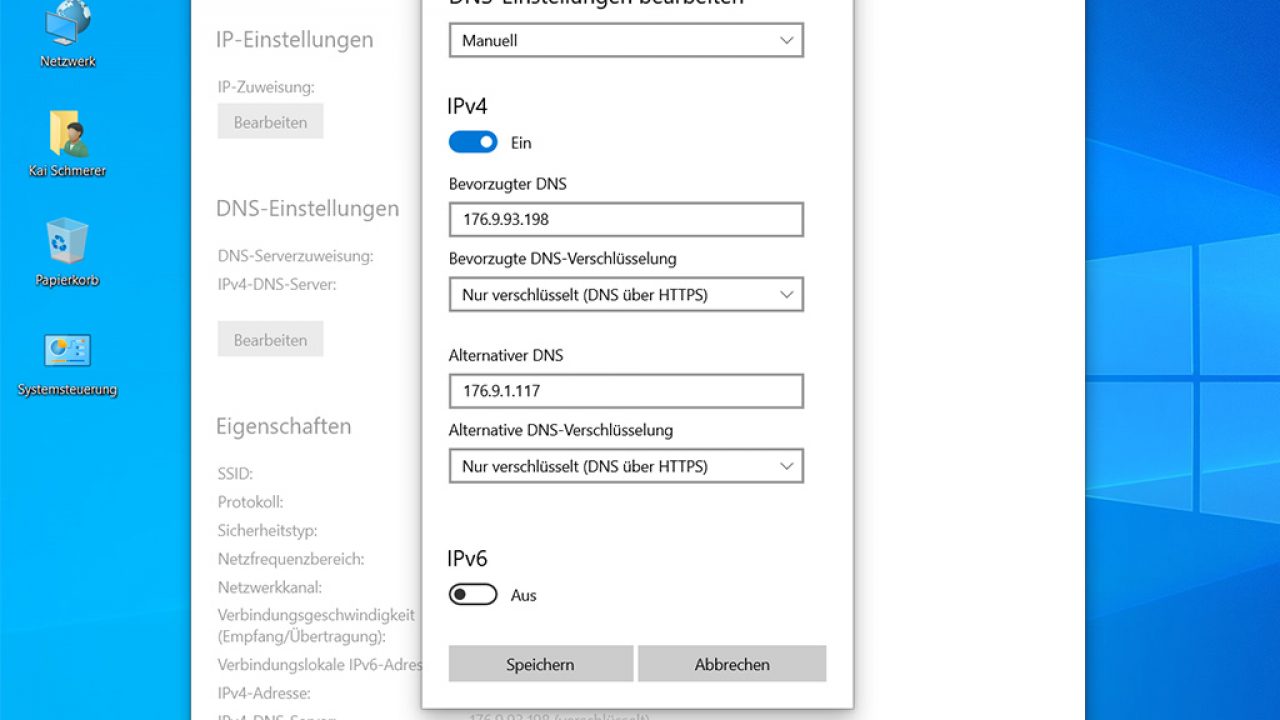Click the IPv4-DNS-Server: label under DNS-Serverzuweisung
Image resolution: width=1280 pixels, height=720 pixels.
click(x=277, y=284)
